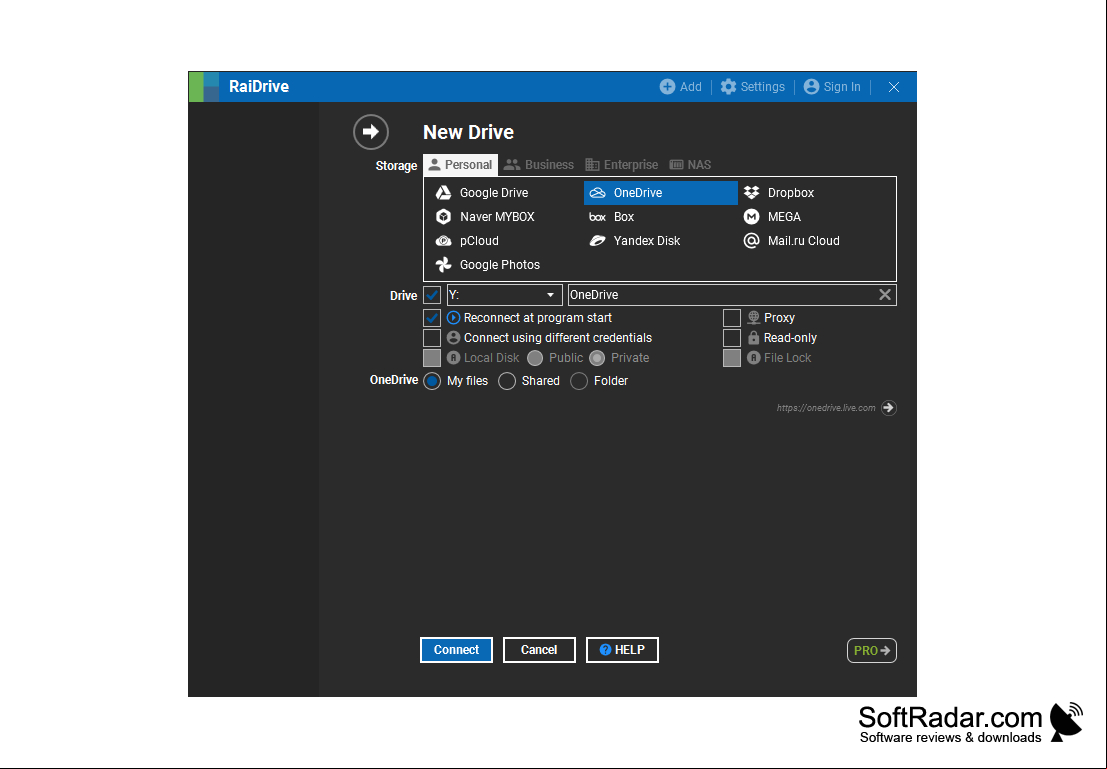Select the Private radio button
The width and height of the screenshot is (1107, 769).
597,358
